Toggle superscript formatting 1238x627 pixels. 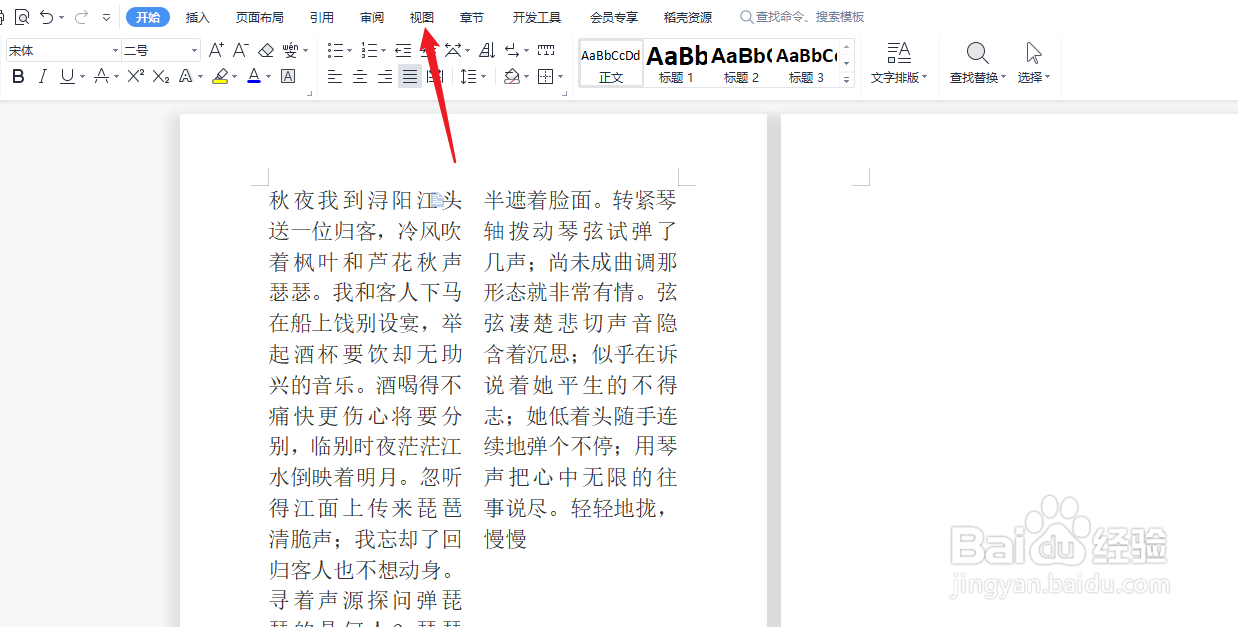(x=136, y=77)
